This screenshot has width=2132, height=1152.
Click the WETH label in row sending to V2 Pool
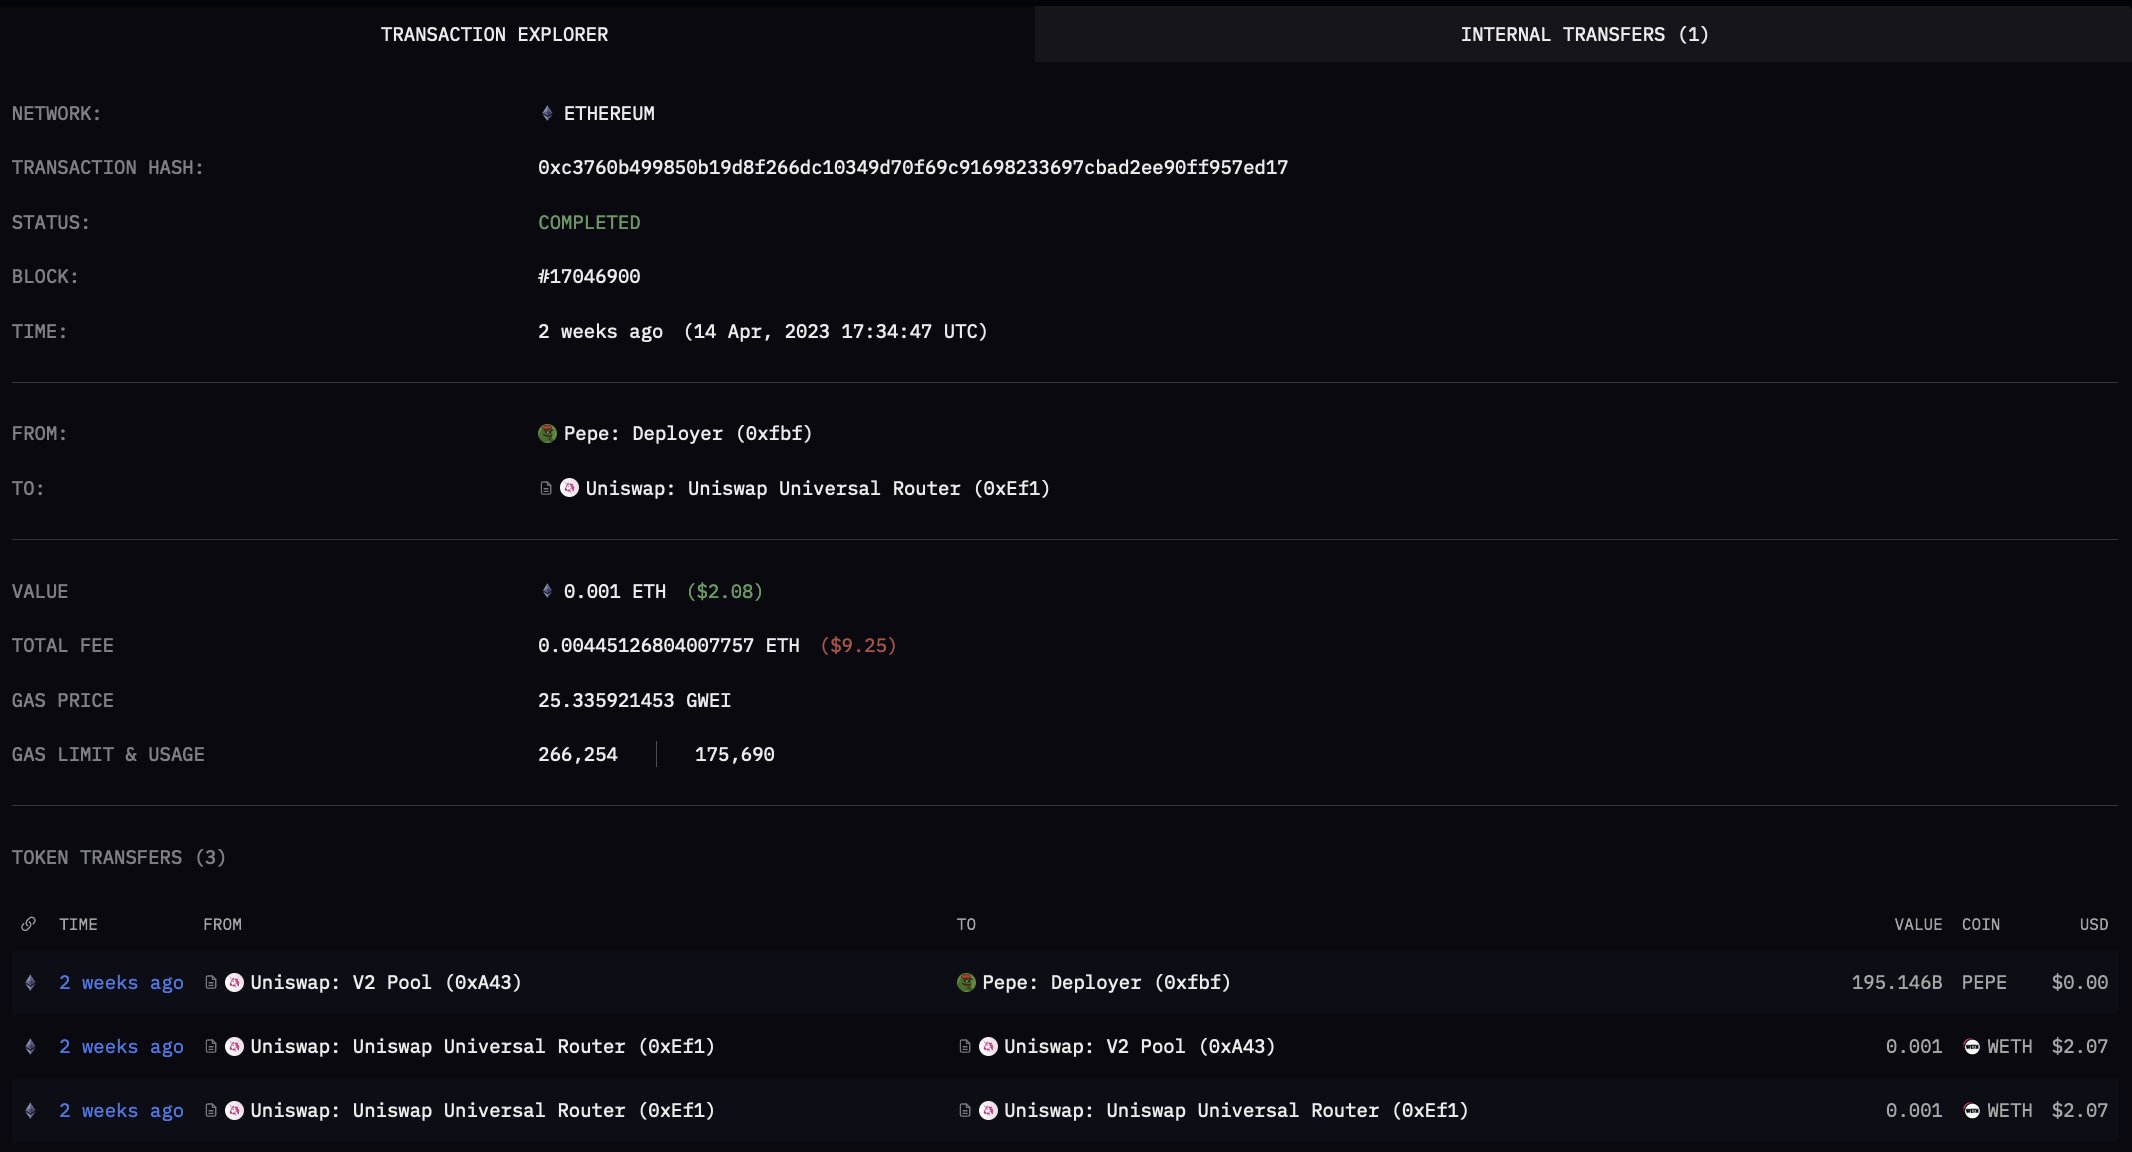point(2010,1046)
